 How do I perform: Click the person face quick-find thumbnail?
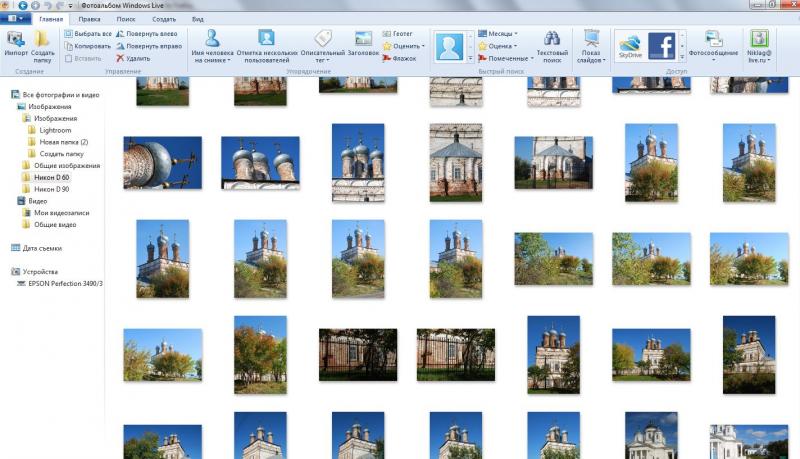pos(449,46)
